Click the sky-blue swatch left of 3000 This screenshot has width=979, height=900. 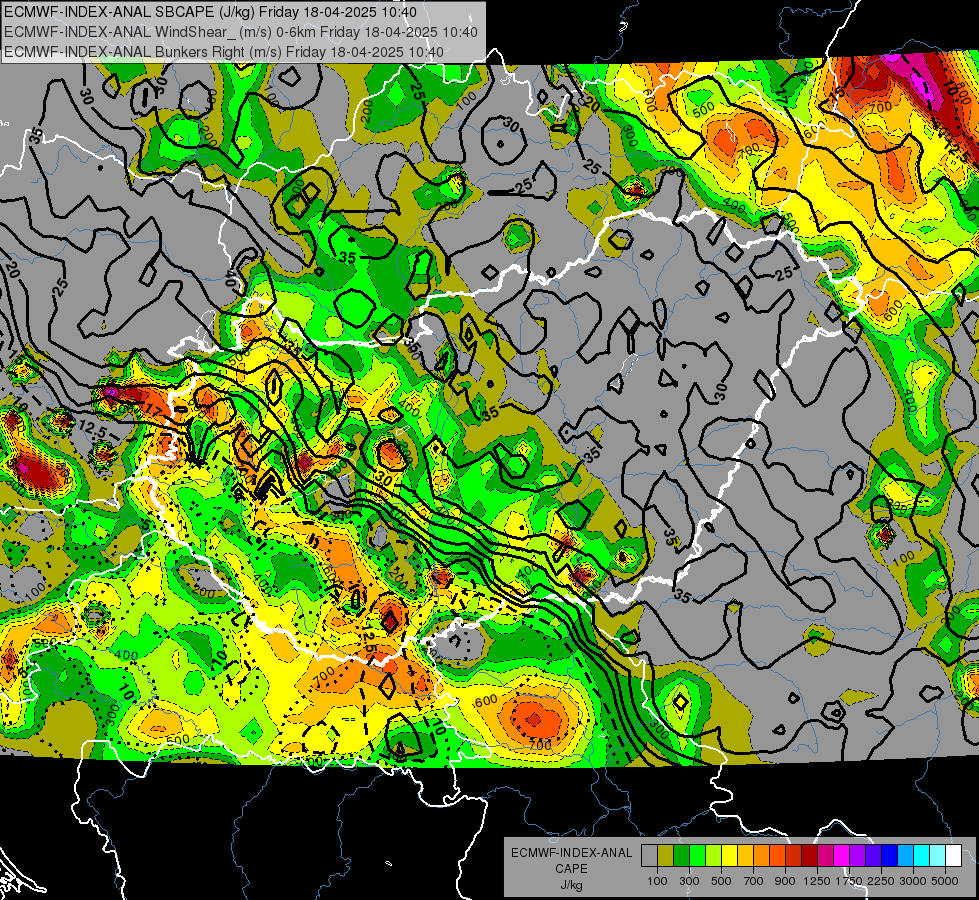(906, 855)
